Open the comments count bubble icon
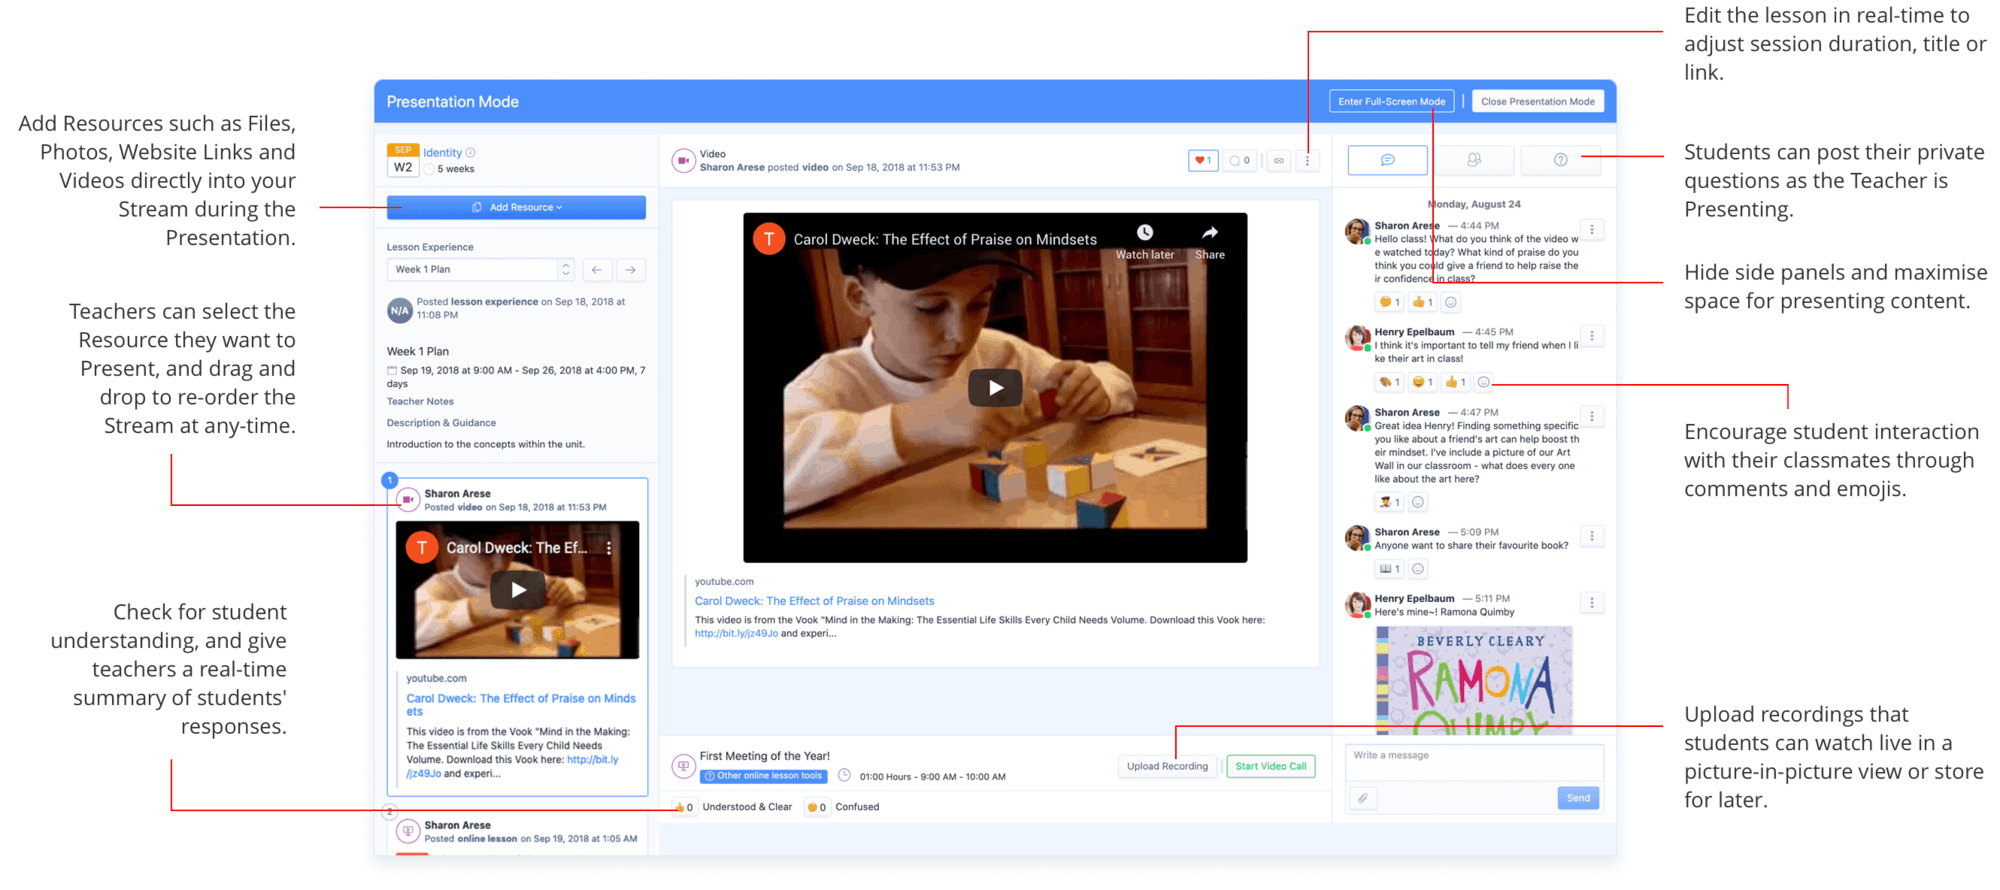This screenshot has width=2000, height=890. pos(1240,160)
